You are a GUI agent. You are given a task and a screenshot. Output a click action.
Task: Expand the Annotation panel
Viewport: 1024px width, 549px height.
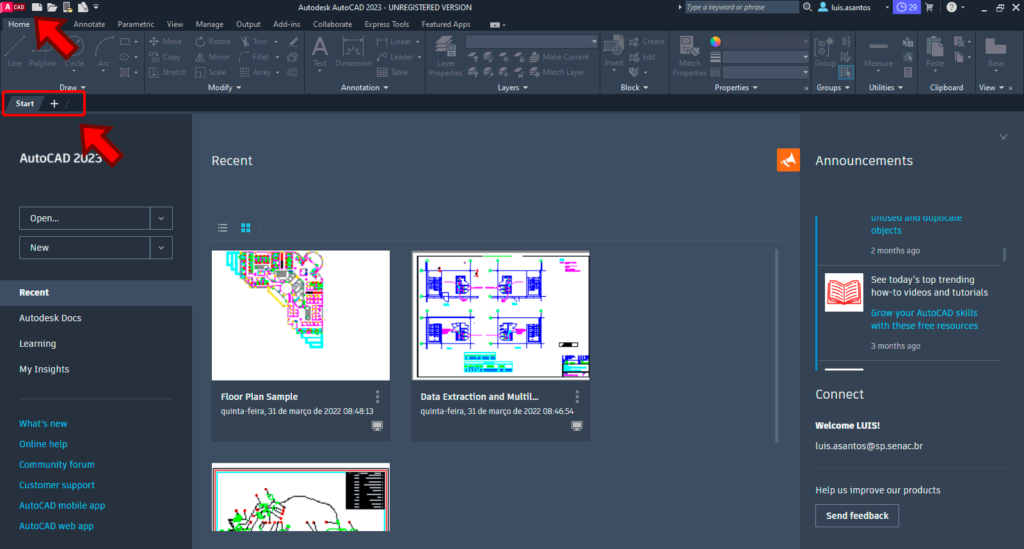tap(364, 87)
